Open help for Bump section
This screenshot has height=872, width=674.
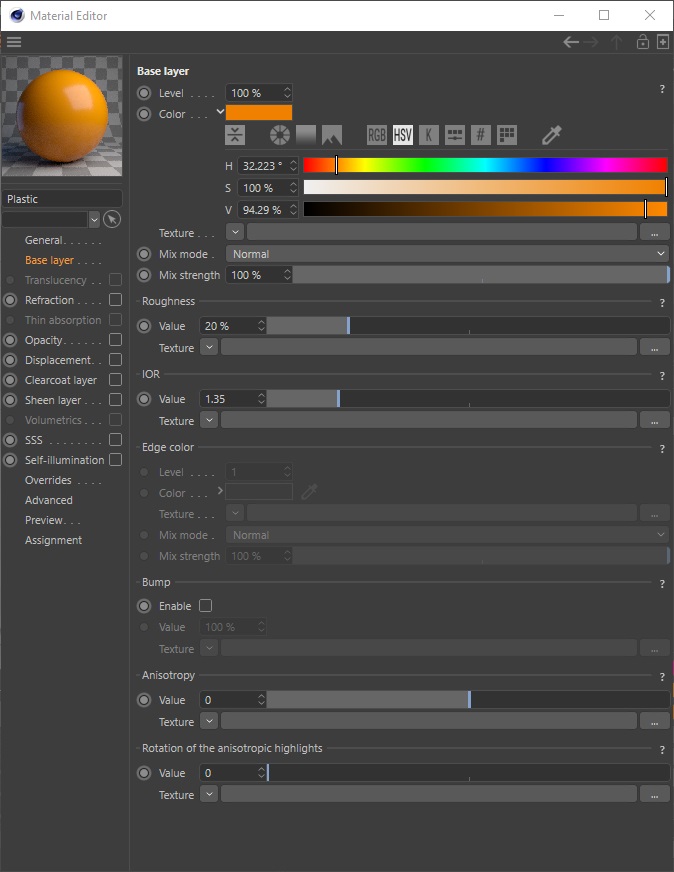coord(662,584)
